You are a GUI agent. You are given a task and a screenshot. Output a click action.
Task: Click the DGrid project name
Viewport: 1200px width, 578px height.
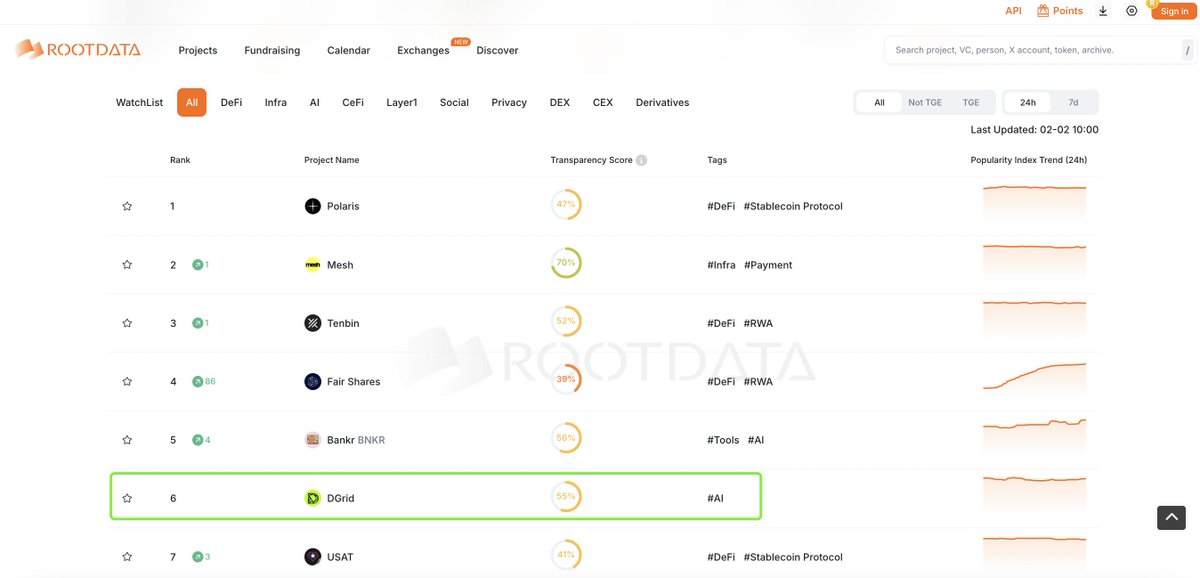(341, 498)
